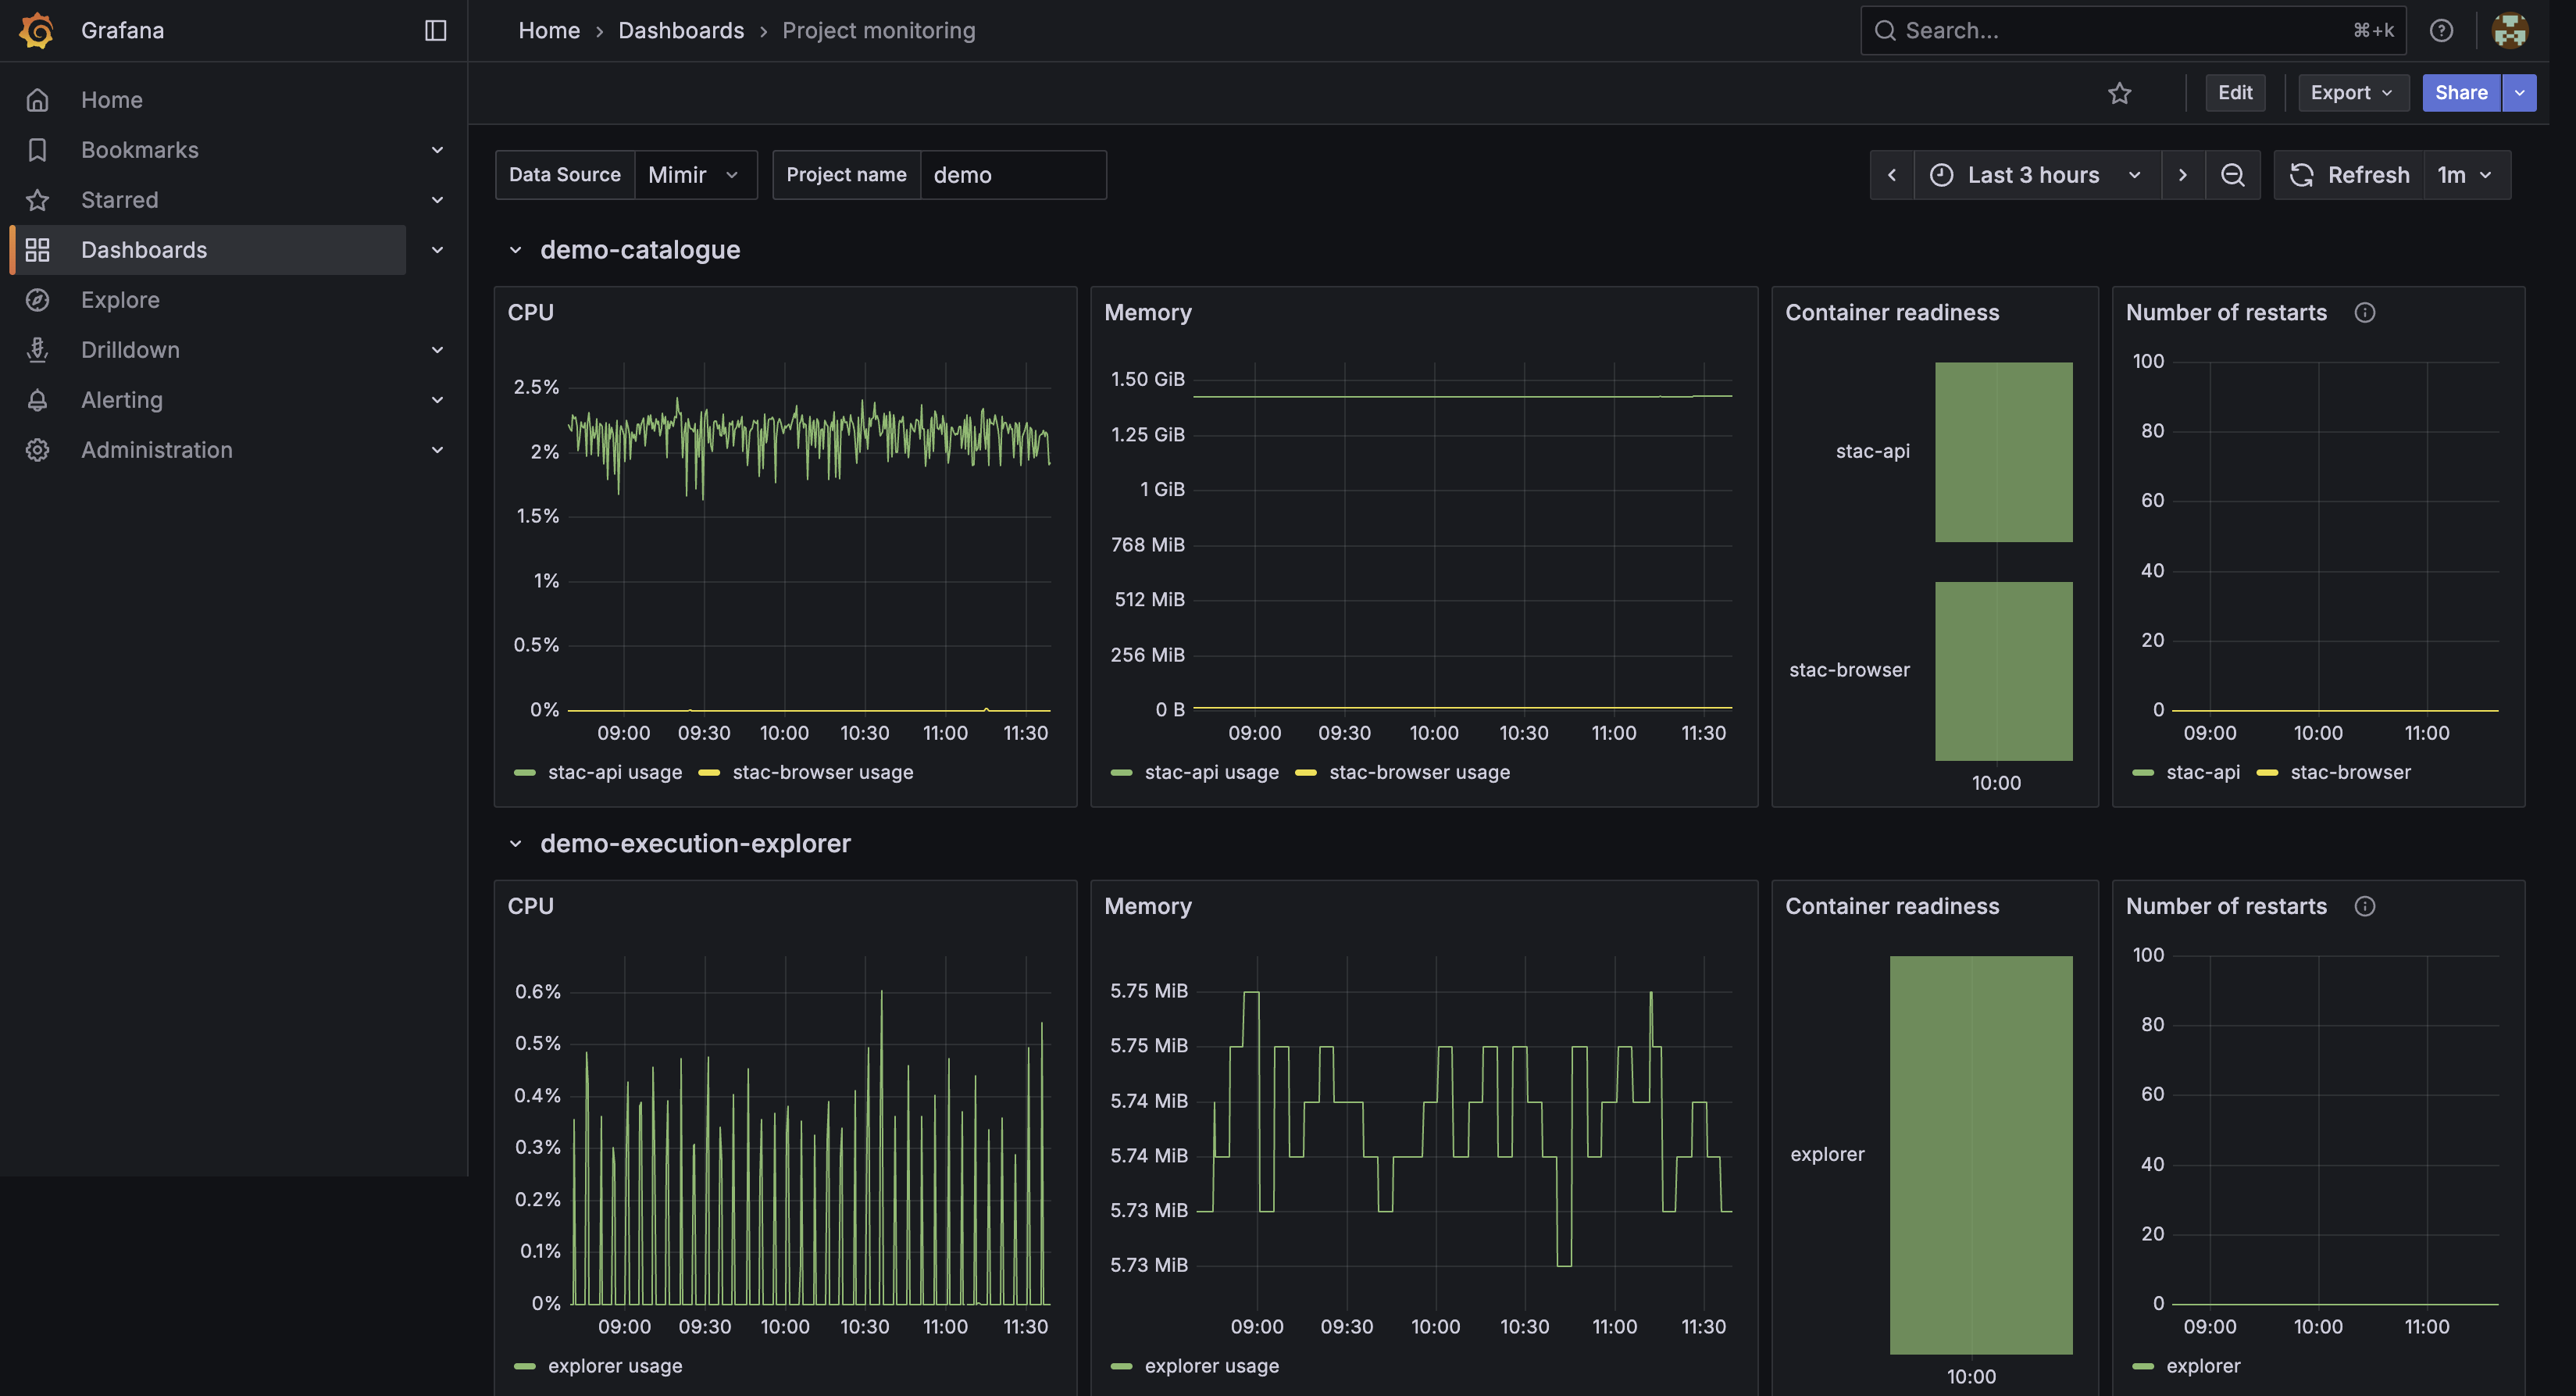Open the 1m refresh interval dropdown
Image resolution: width=2576 pixels, height=1396 pixels.
tap(2465, 175)
